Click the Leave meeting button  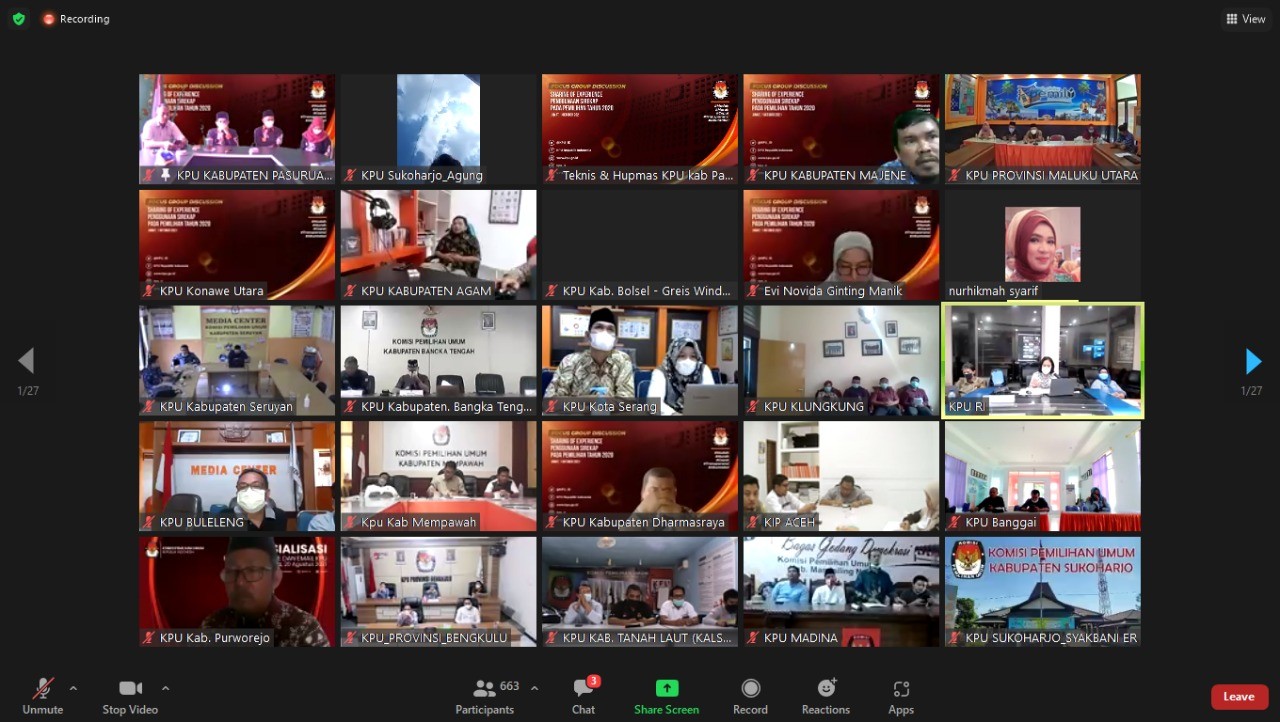pyautogui.click(x=1239, y=697)
